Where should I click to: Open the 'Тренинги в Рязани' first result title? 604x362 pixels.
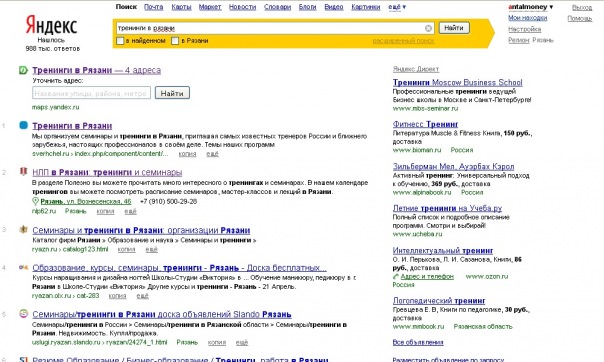coord(72,126)
